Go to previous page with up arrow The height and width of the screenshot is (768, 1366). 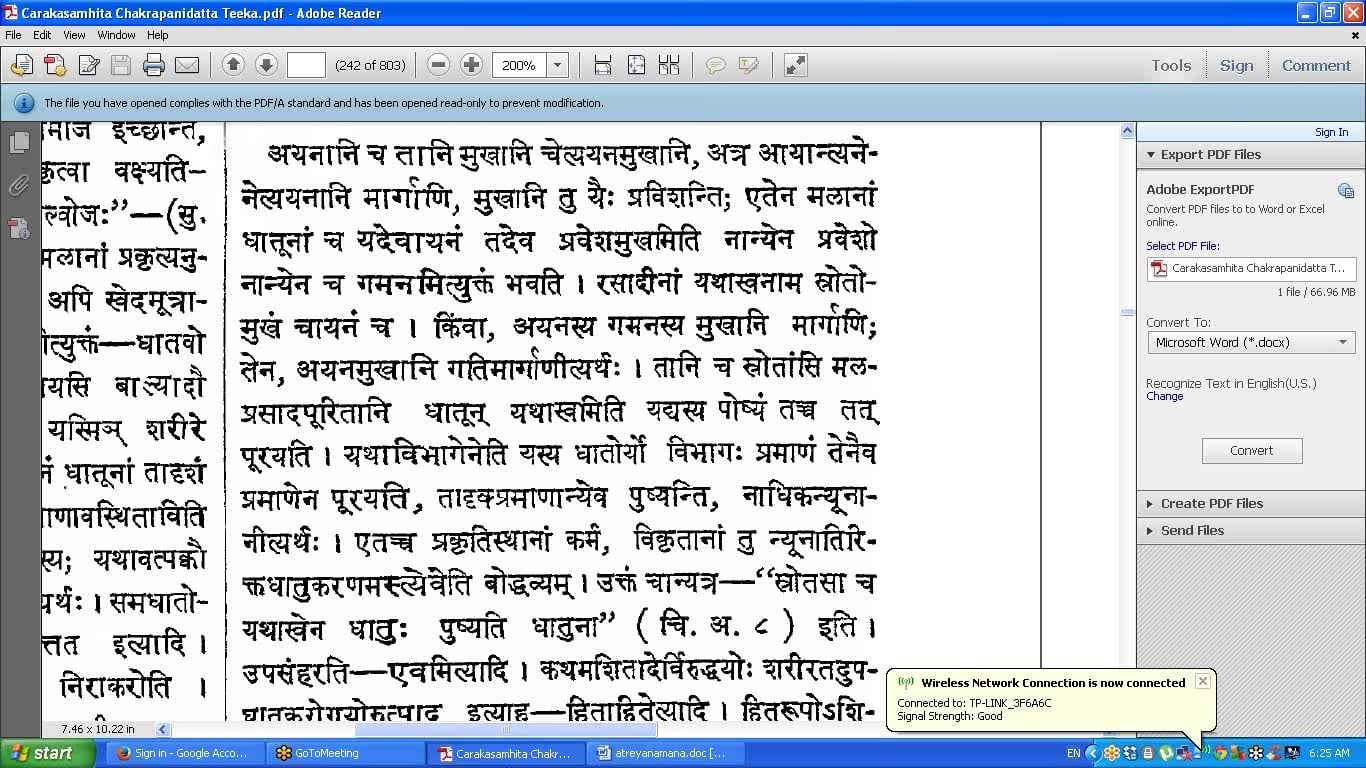233,65
